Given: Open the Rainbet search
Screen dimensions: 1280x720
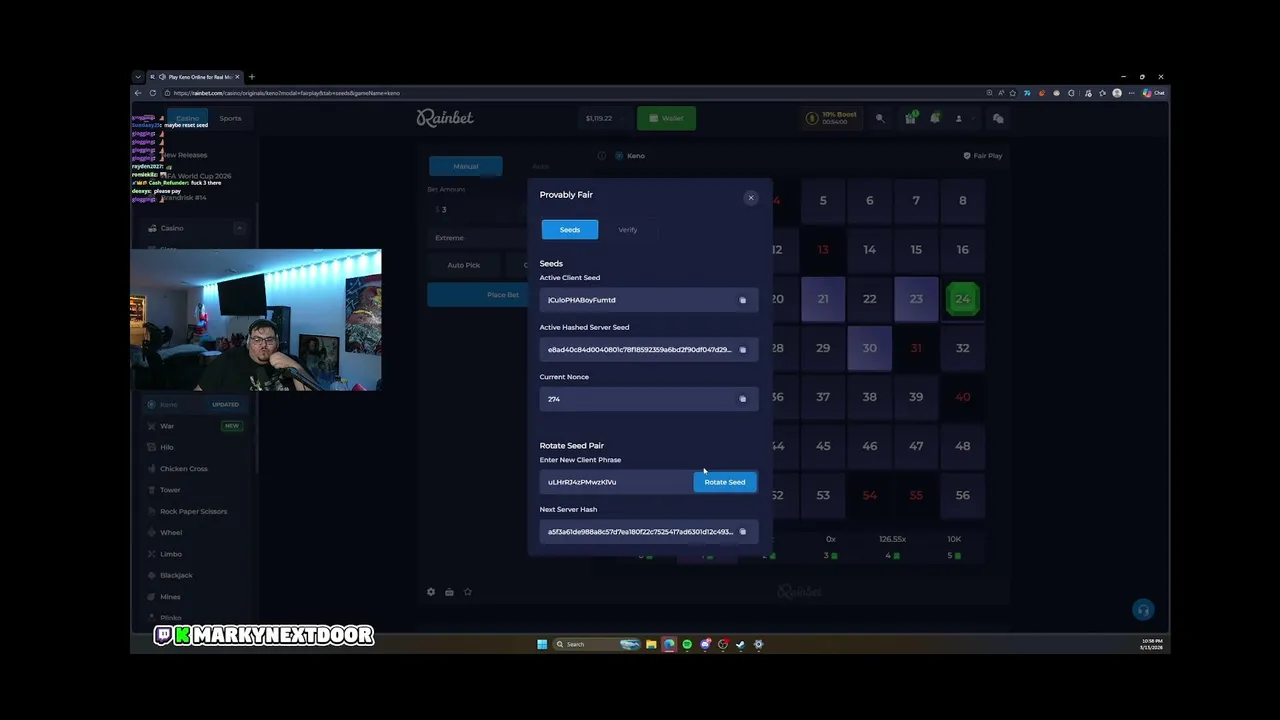Looking at the screenshot, I should (880, 118).
